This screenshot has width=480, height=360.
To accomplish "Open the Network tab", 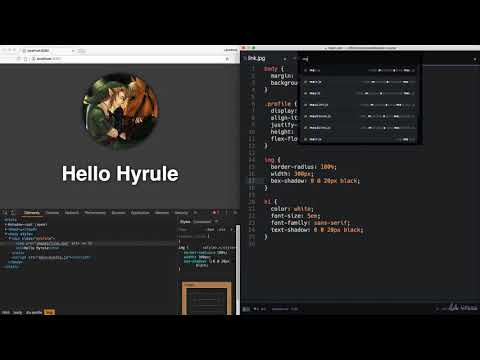I will click(72, 213).
